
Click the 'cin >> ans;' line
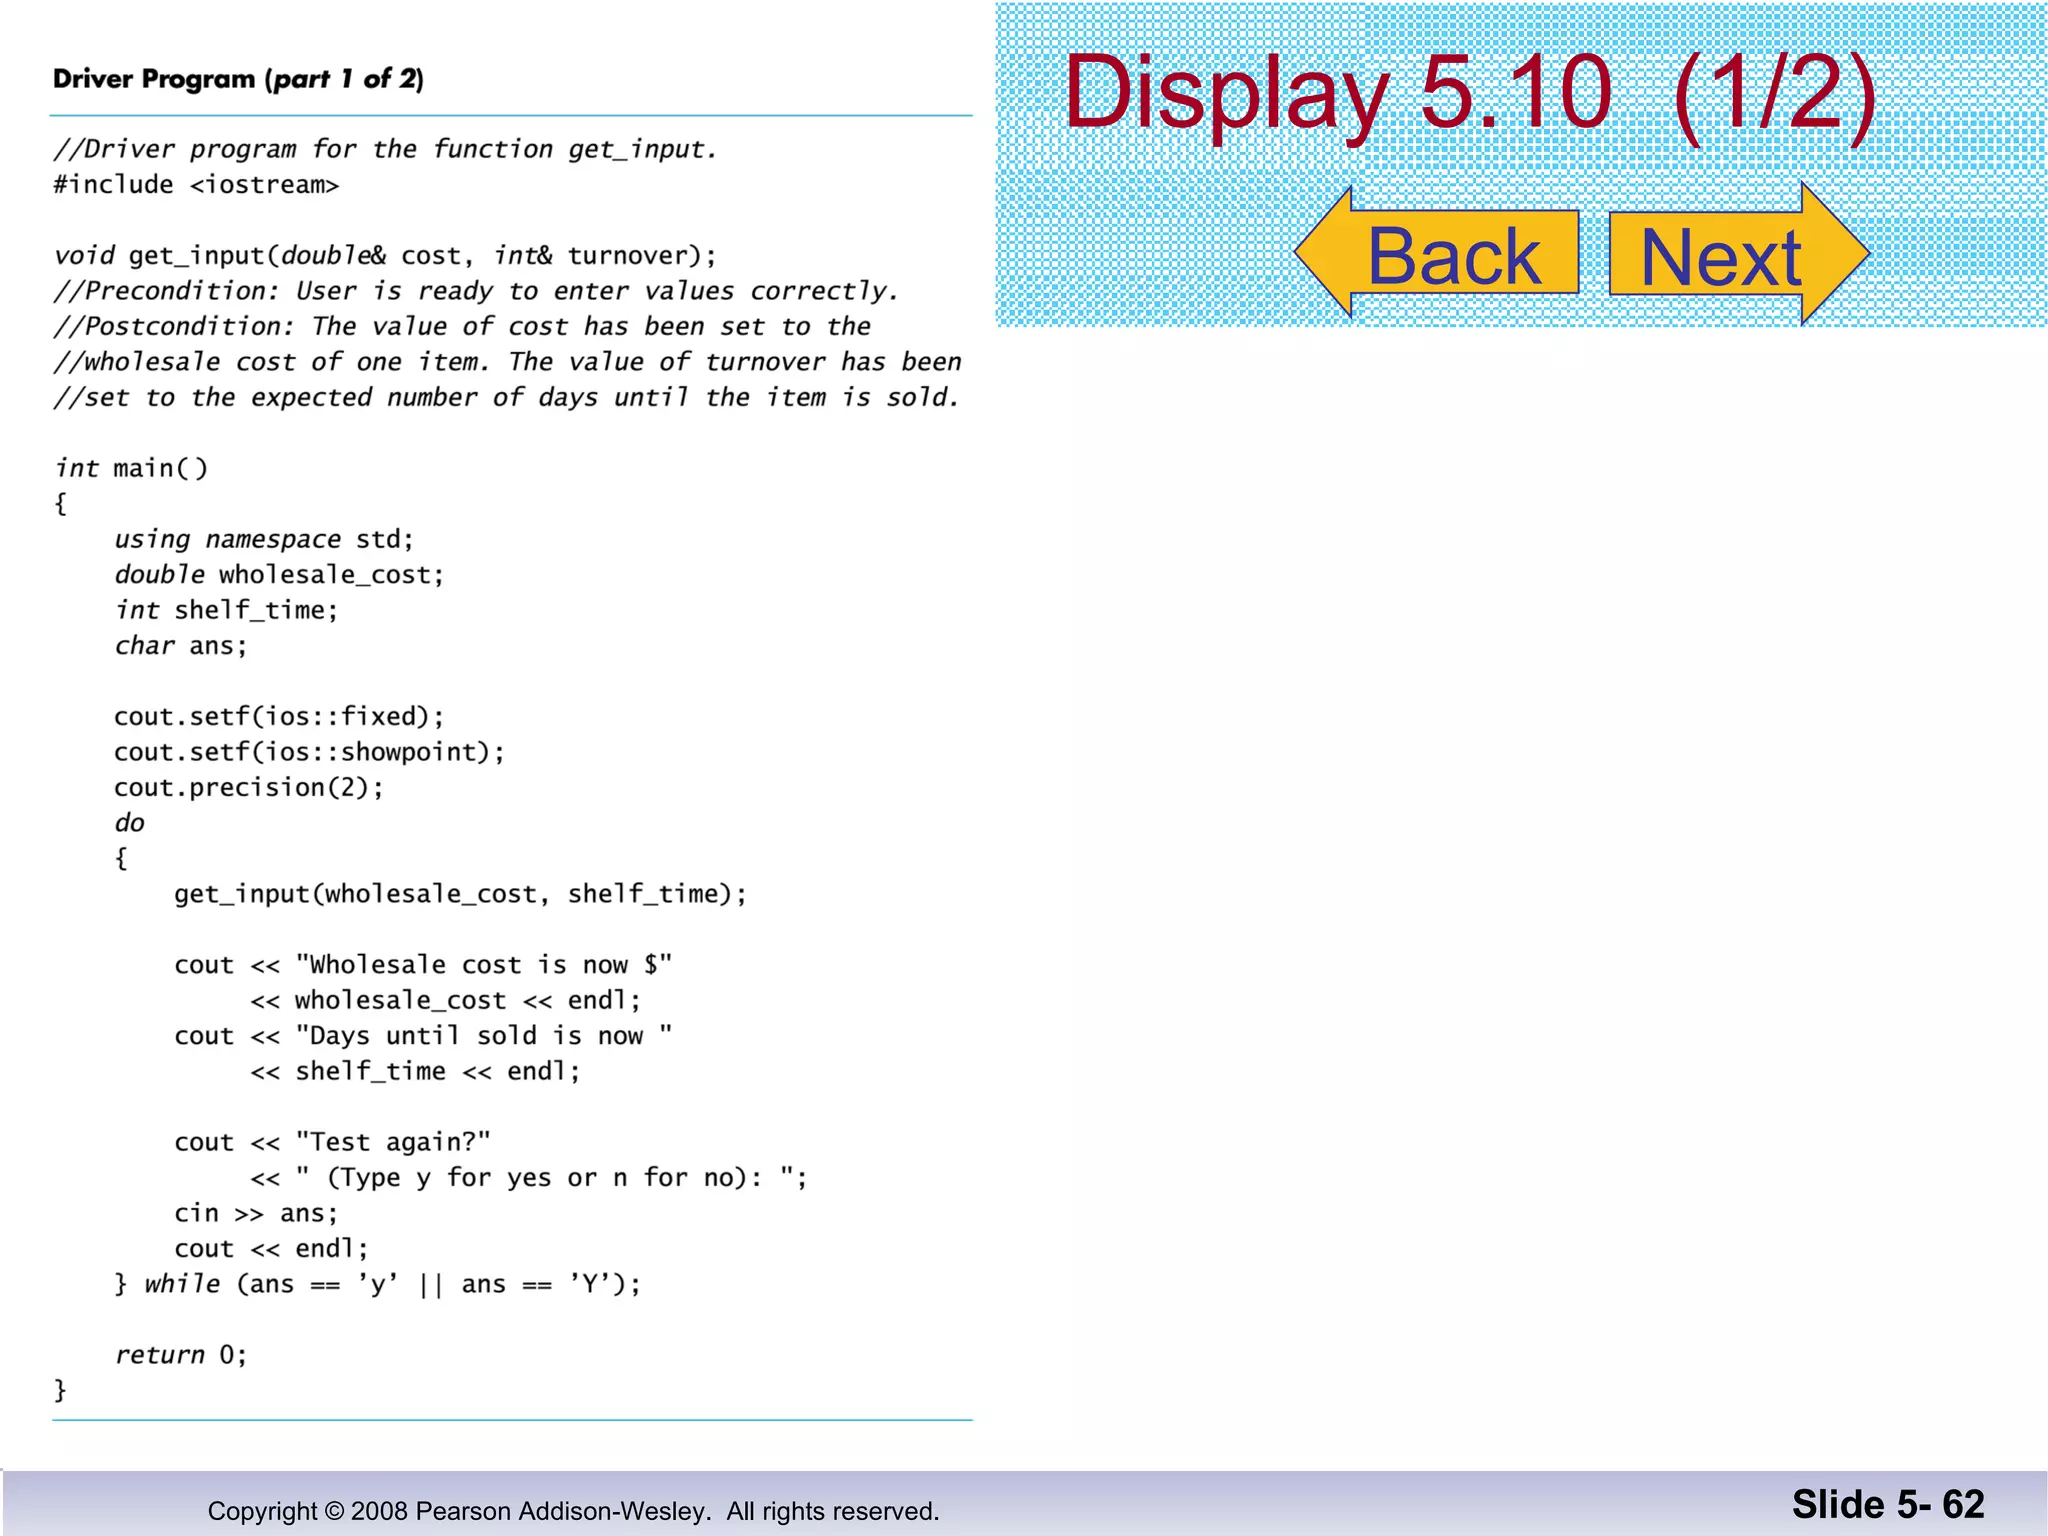[x=257, y=1213]
